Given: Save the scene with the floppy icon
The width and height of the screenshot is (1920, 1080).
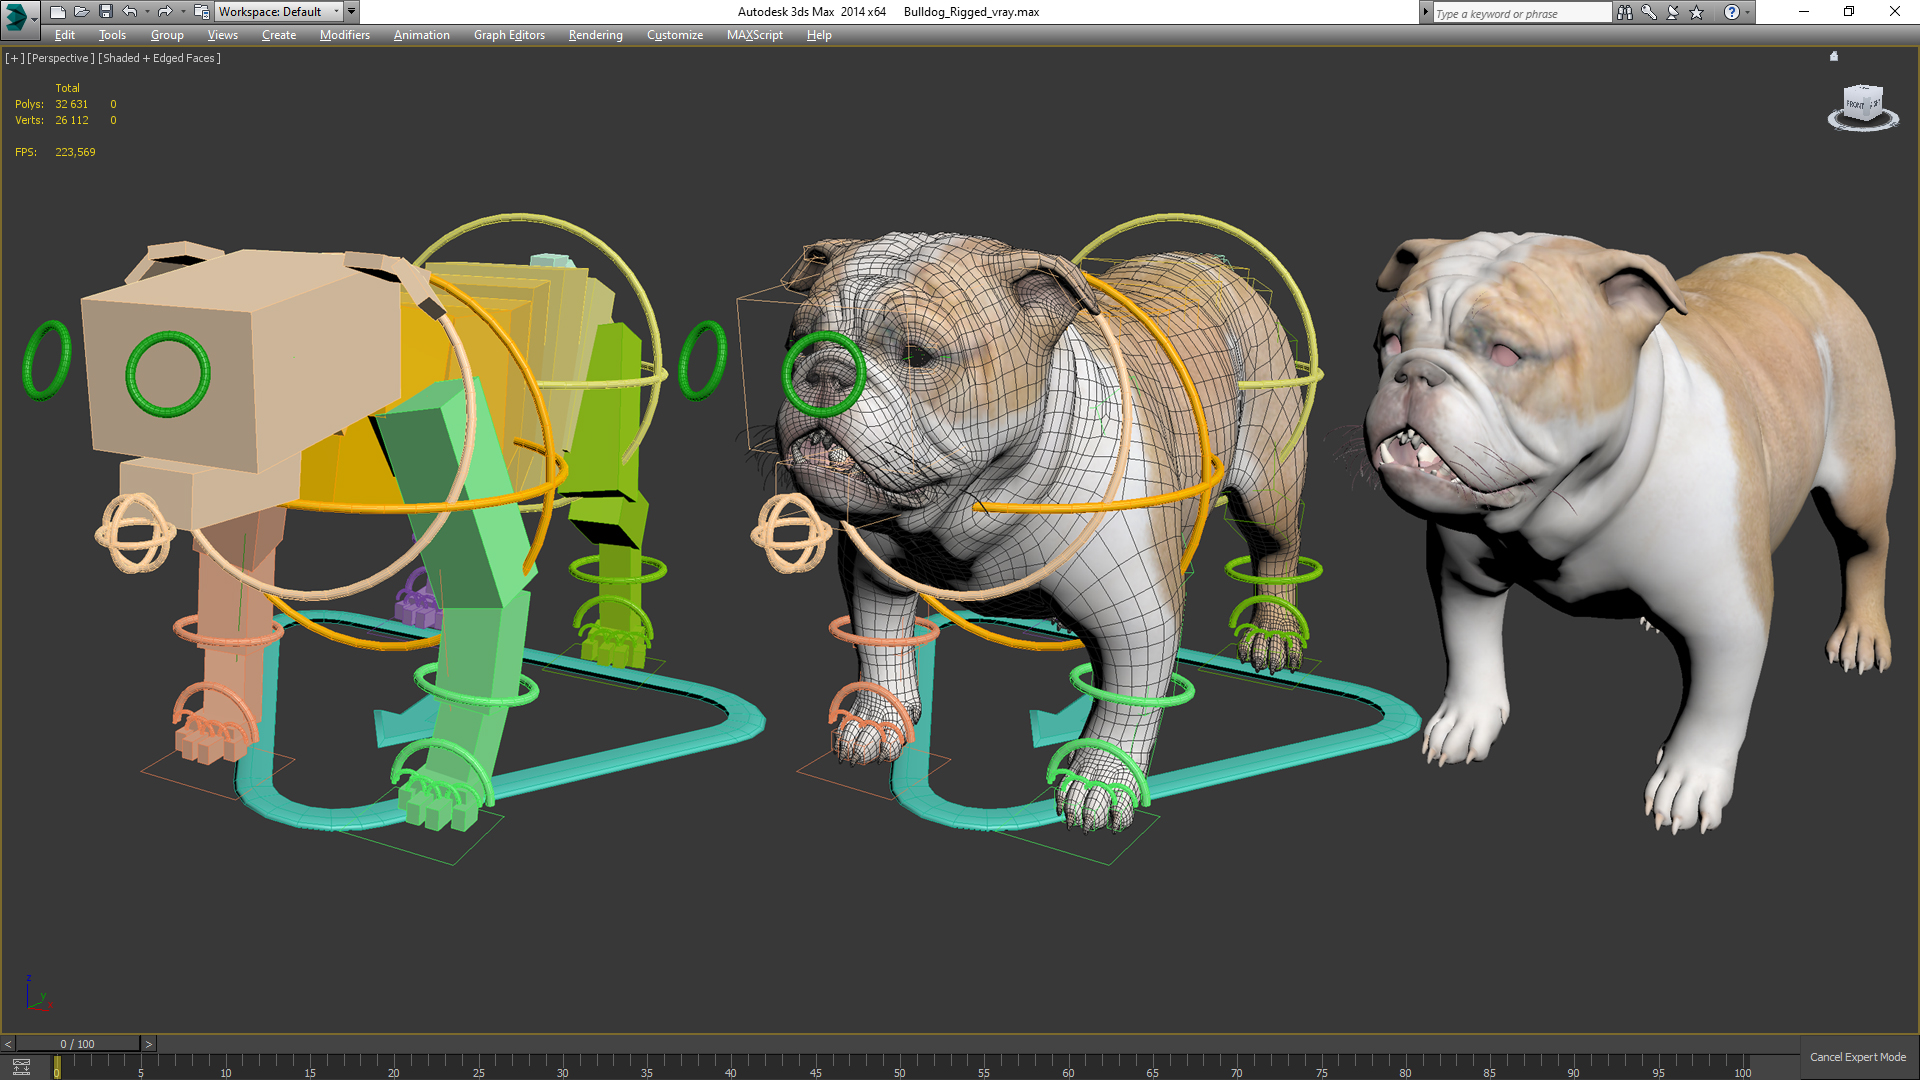Looking at the screenshot, I should tap(105, 12).
